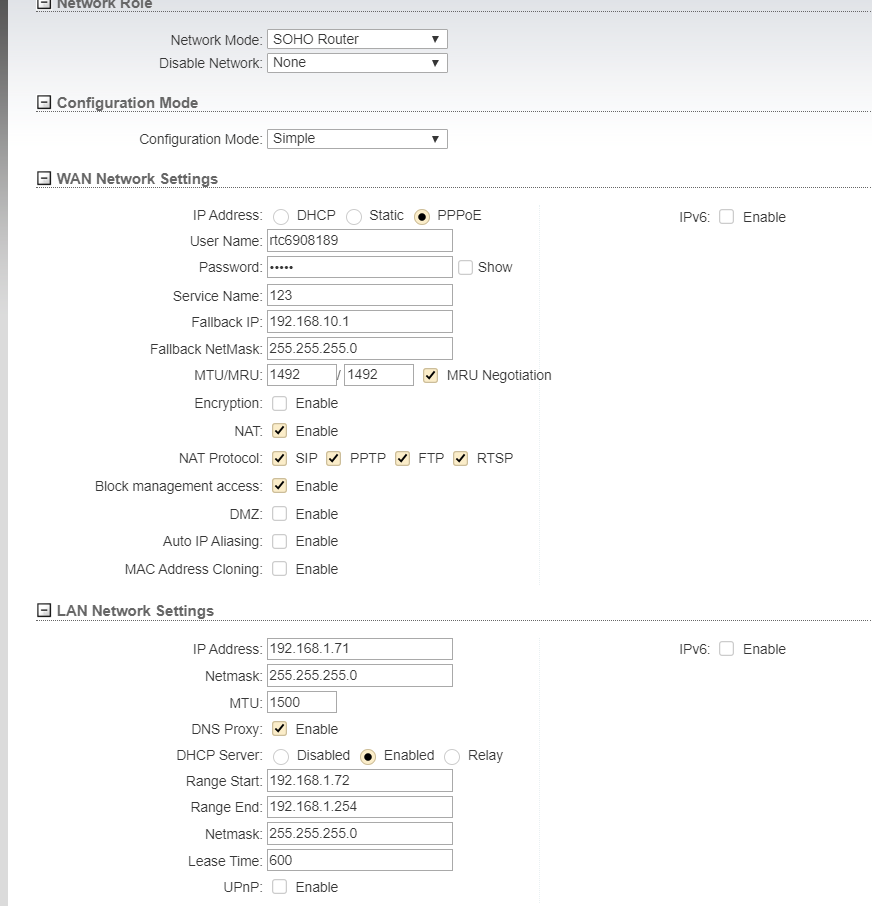872x906 pixels.
Task: Uncheck the RTSP NAT protocol
Action: (x=461, y=458)
